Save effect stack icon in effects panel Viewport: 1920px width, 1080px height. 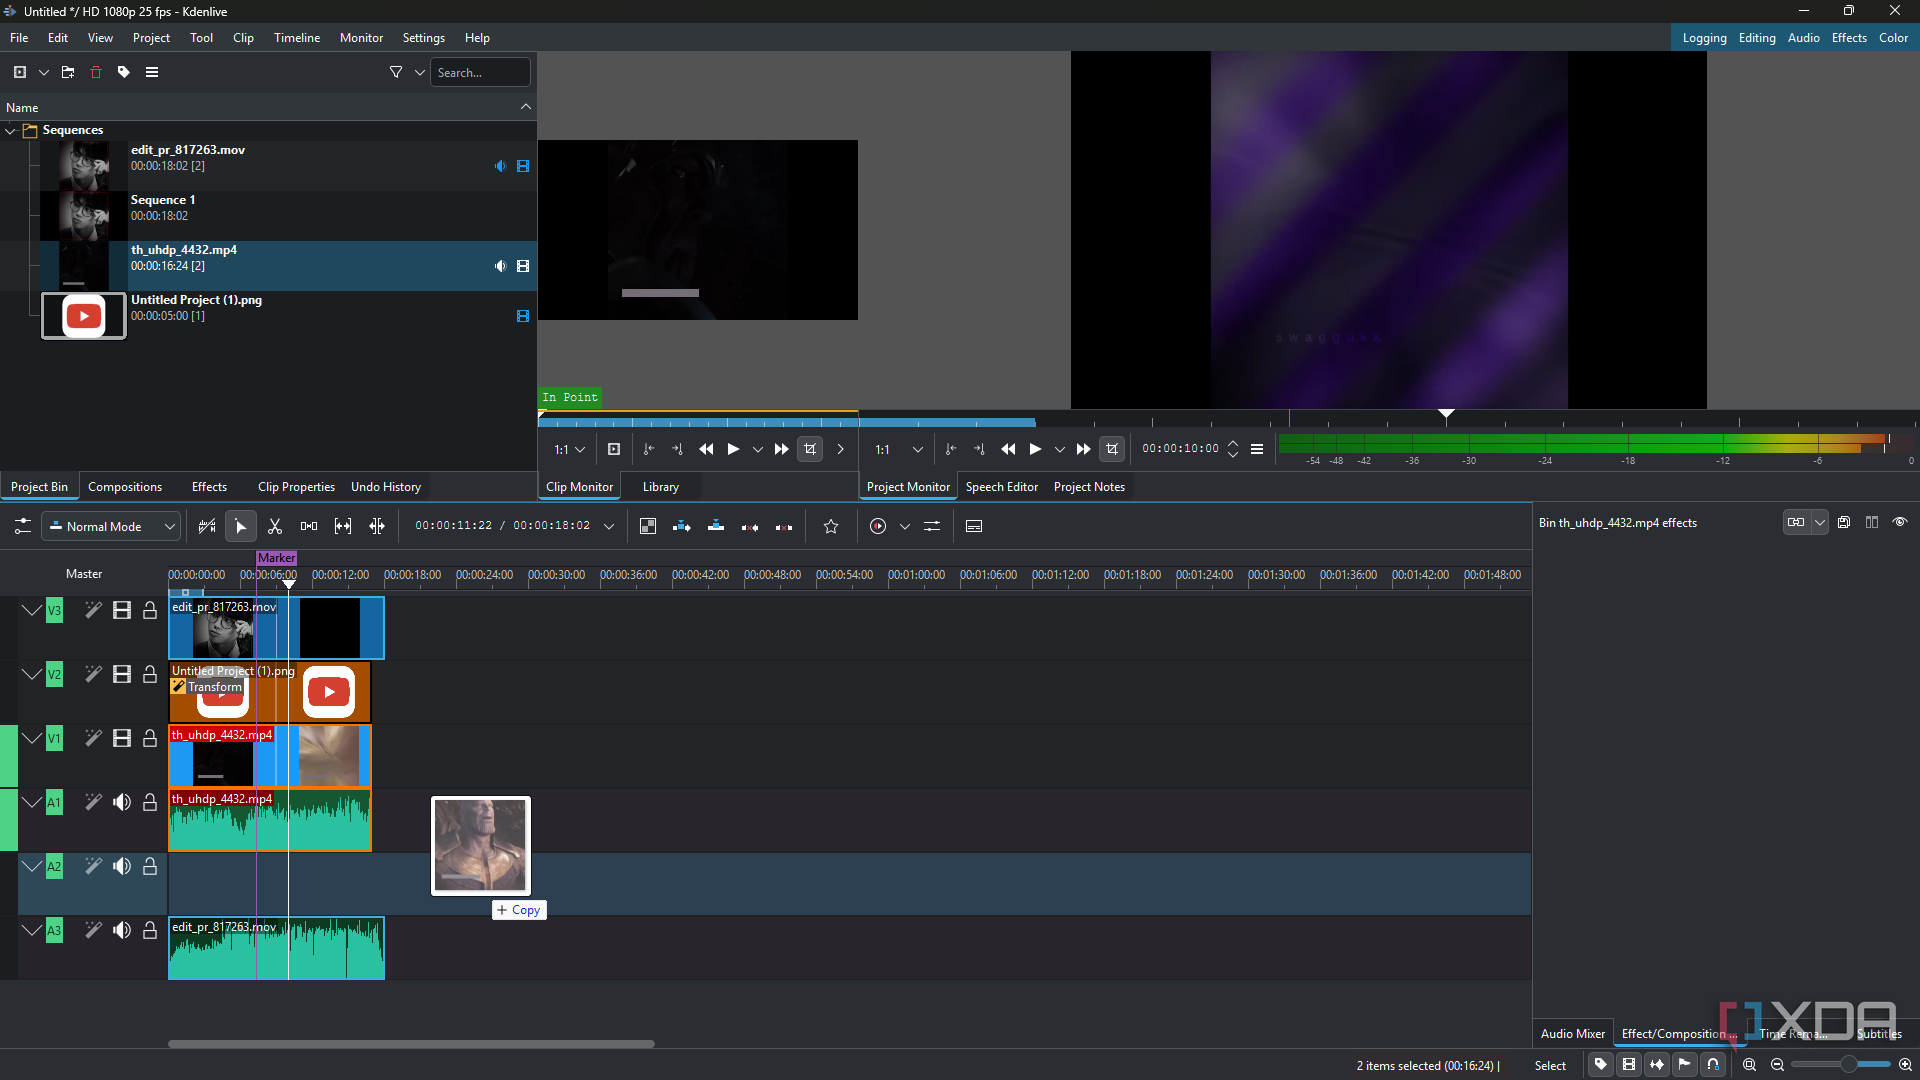1844,522
